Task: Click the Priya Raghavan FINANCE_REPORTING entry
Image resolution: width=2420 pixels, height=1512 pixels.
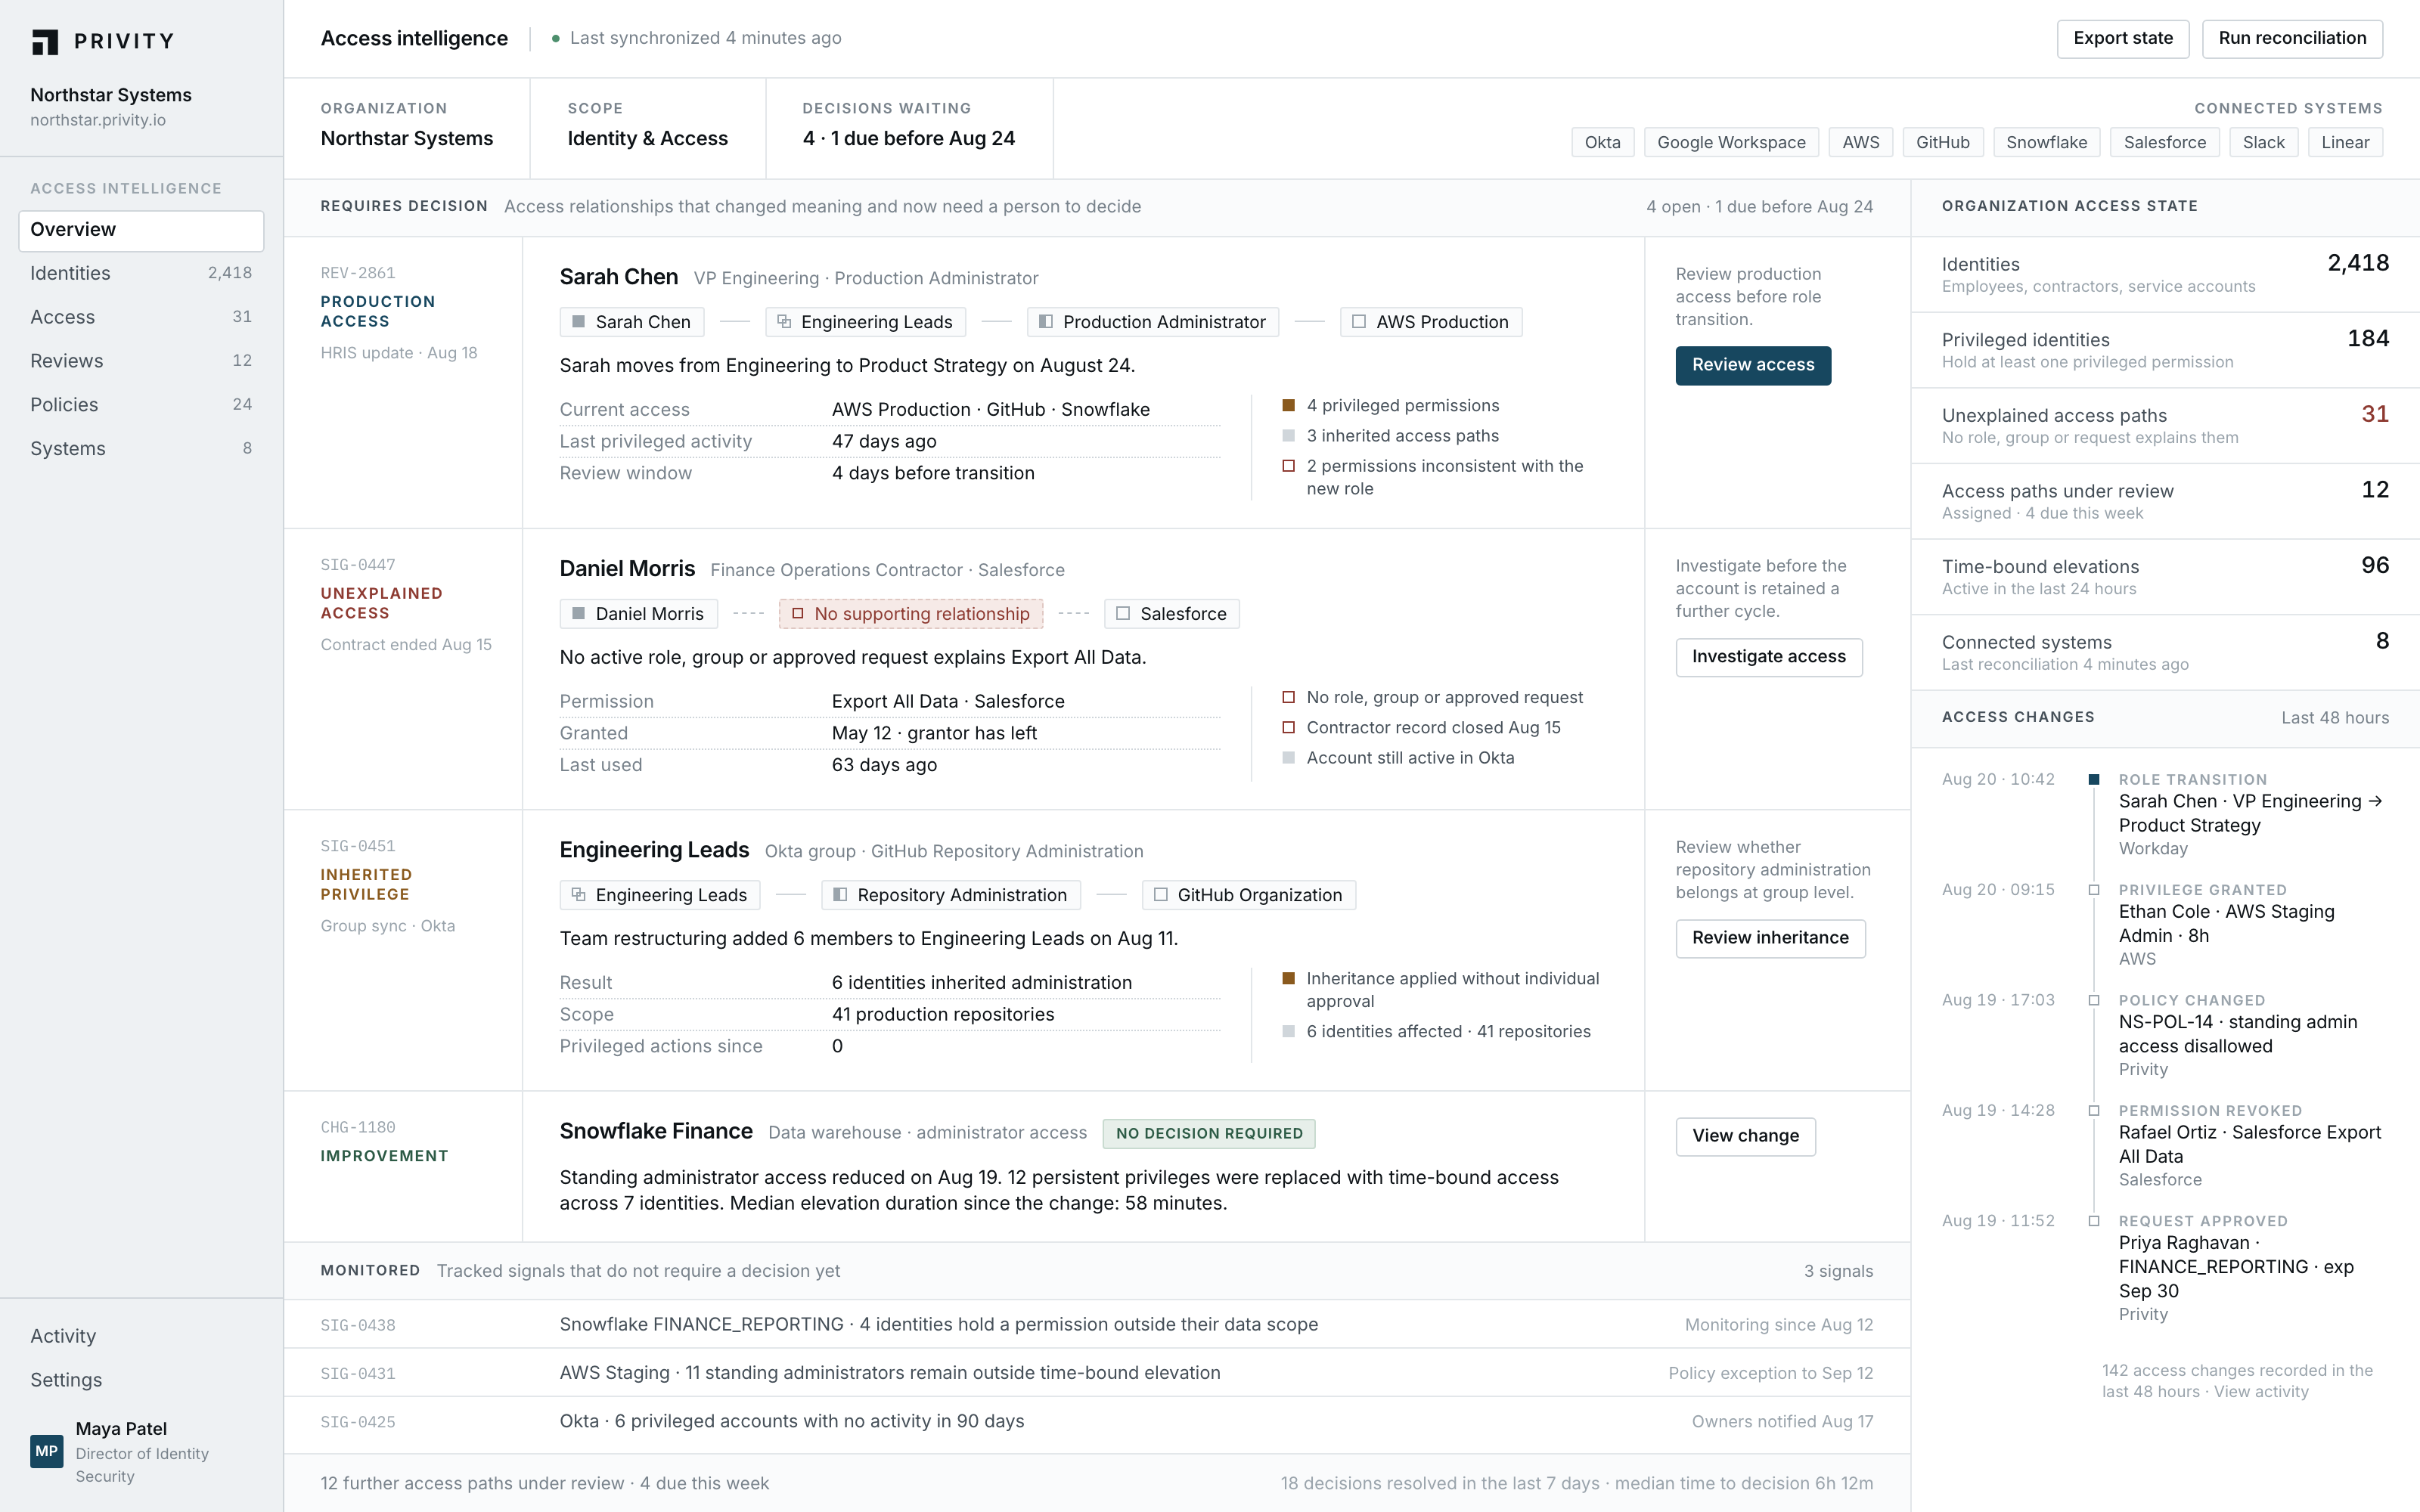Action: point(2237,1267)
